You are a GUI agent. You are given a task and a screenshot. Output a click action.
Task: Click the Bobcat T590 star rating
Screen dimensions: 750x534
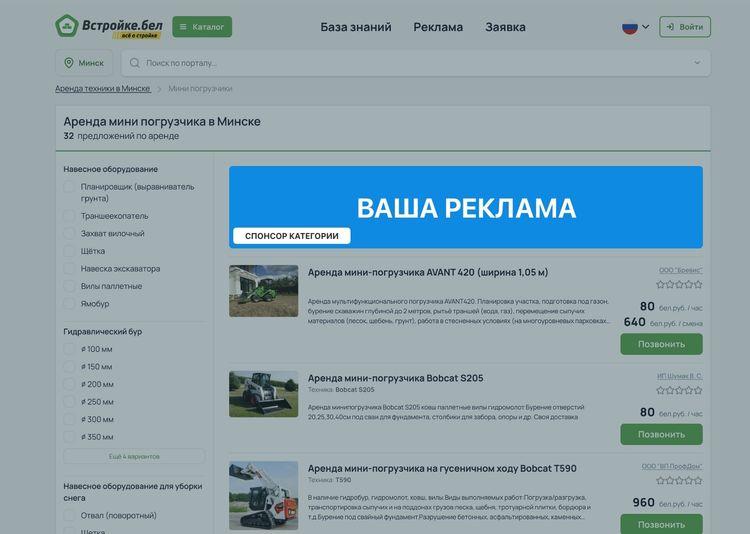pos(679,480)
